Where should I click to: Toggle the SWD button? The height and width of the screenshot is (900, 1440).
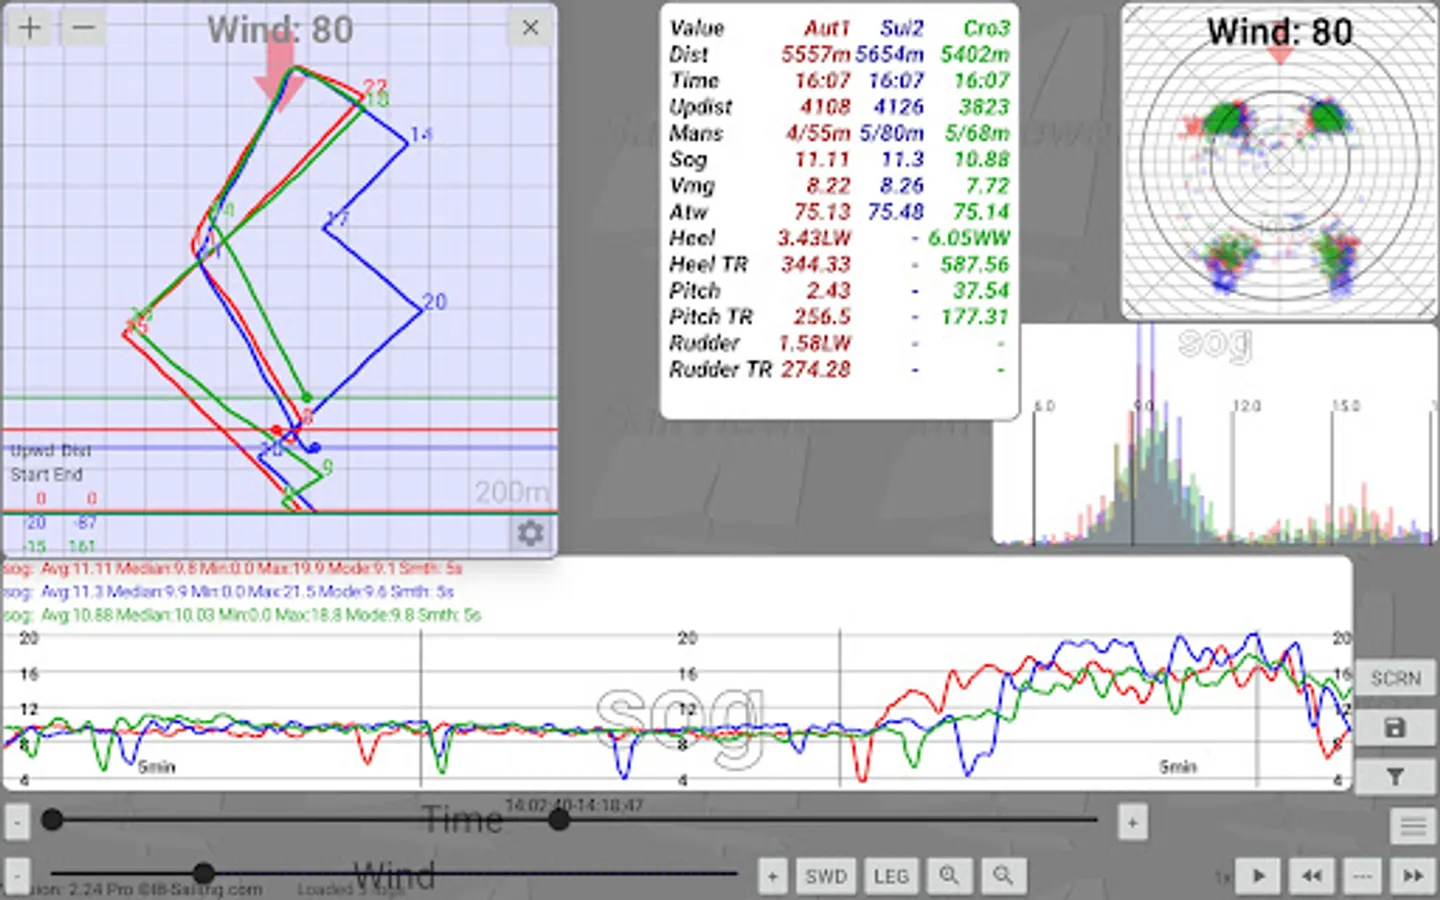(826, 876)
